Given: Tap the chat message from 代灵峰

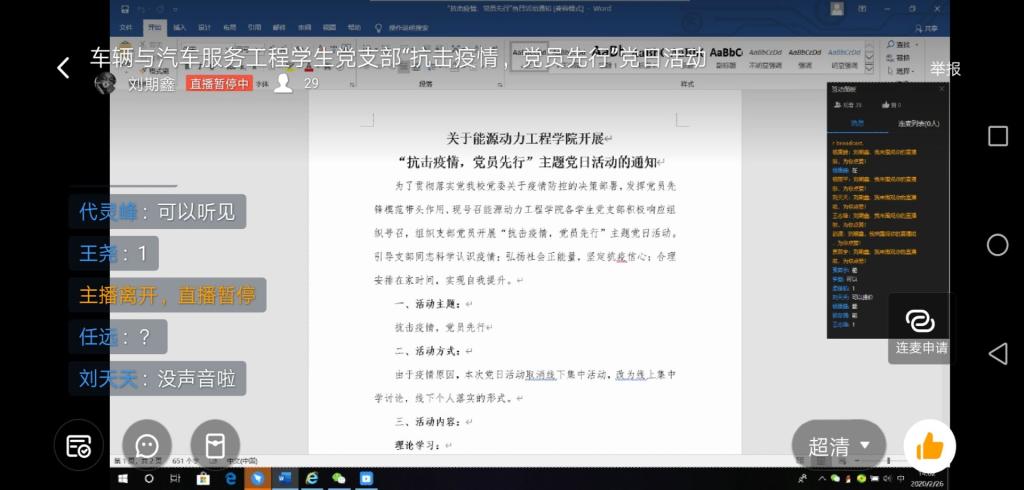Looking at the screenshot, I should (158, 211).
